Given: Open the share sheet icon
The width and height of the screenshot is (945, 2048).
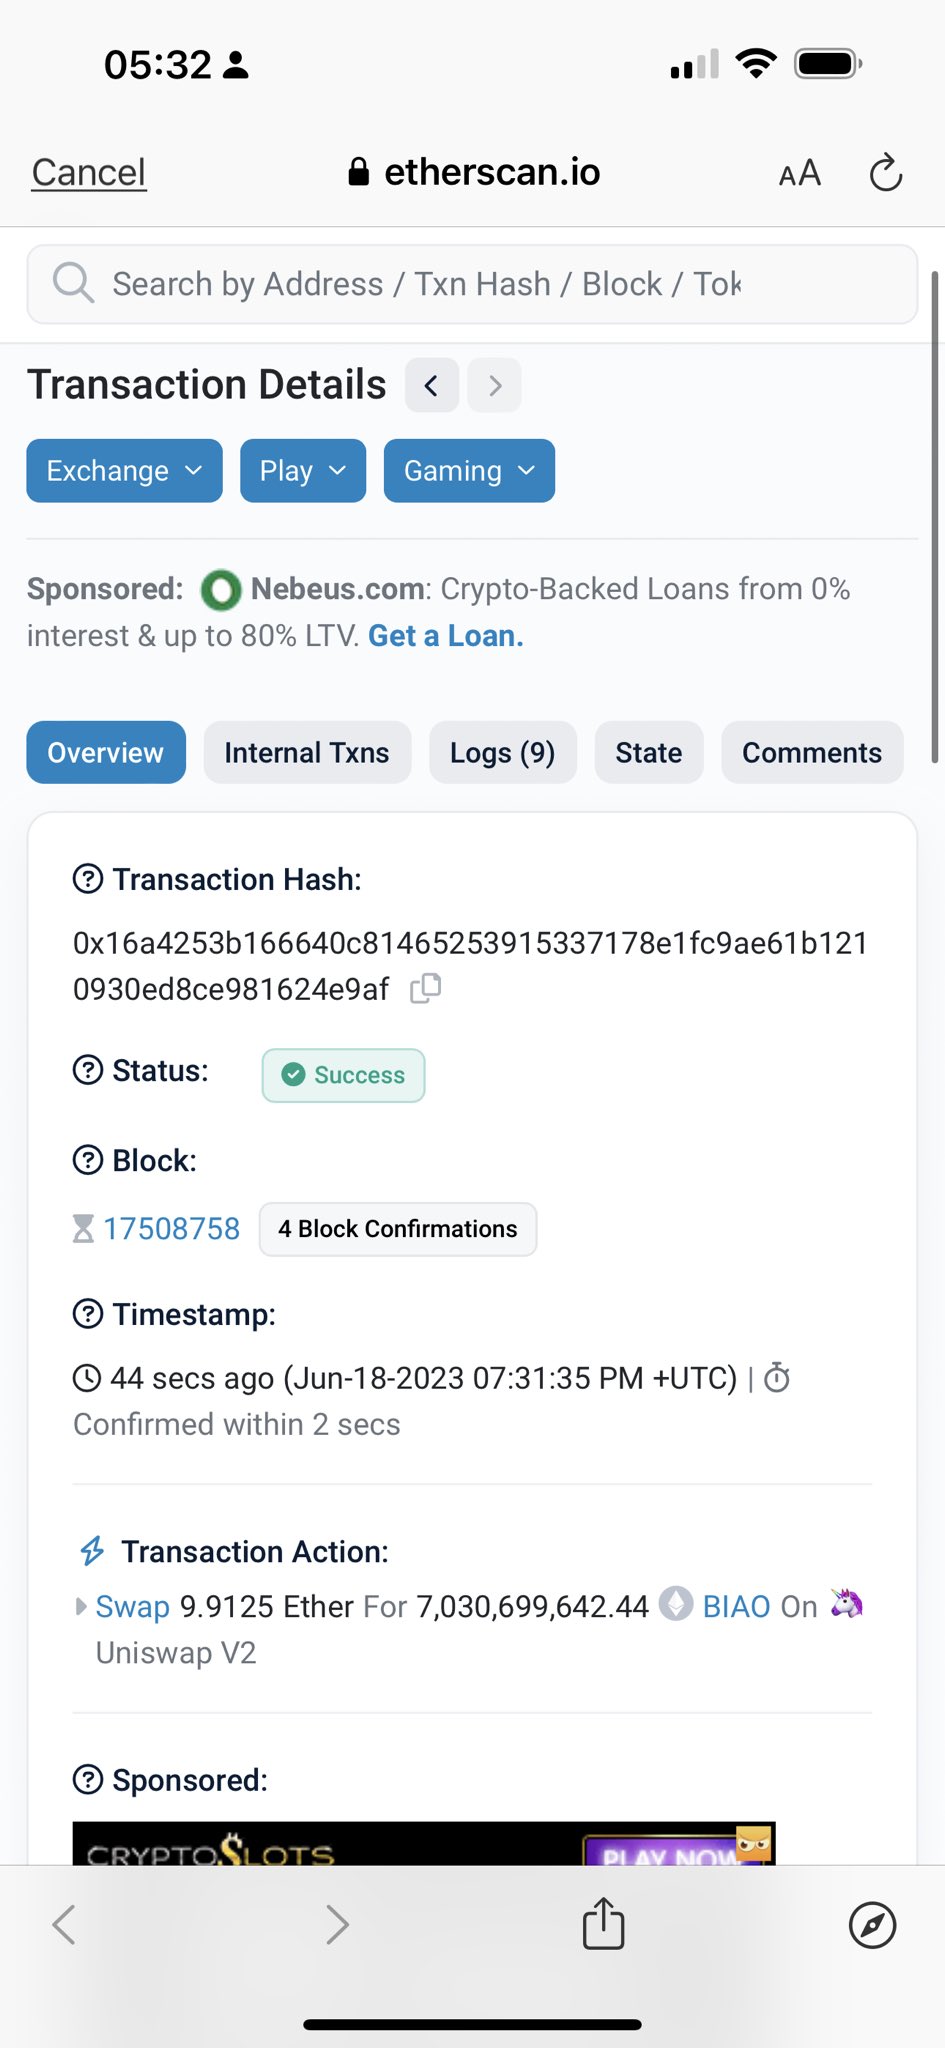Looking at the screenshot, I should point(603,1923).
